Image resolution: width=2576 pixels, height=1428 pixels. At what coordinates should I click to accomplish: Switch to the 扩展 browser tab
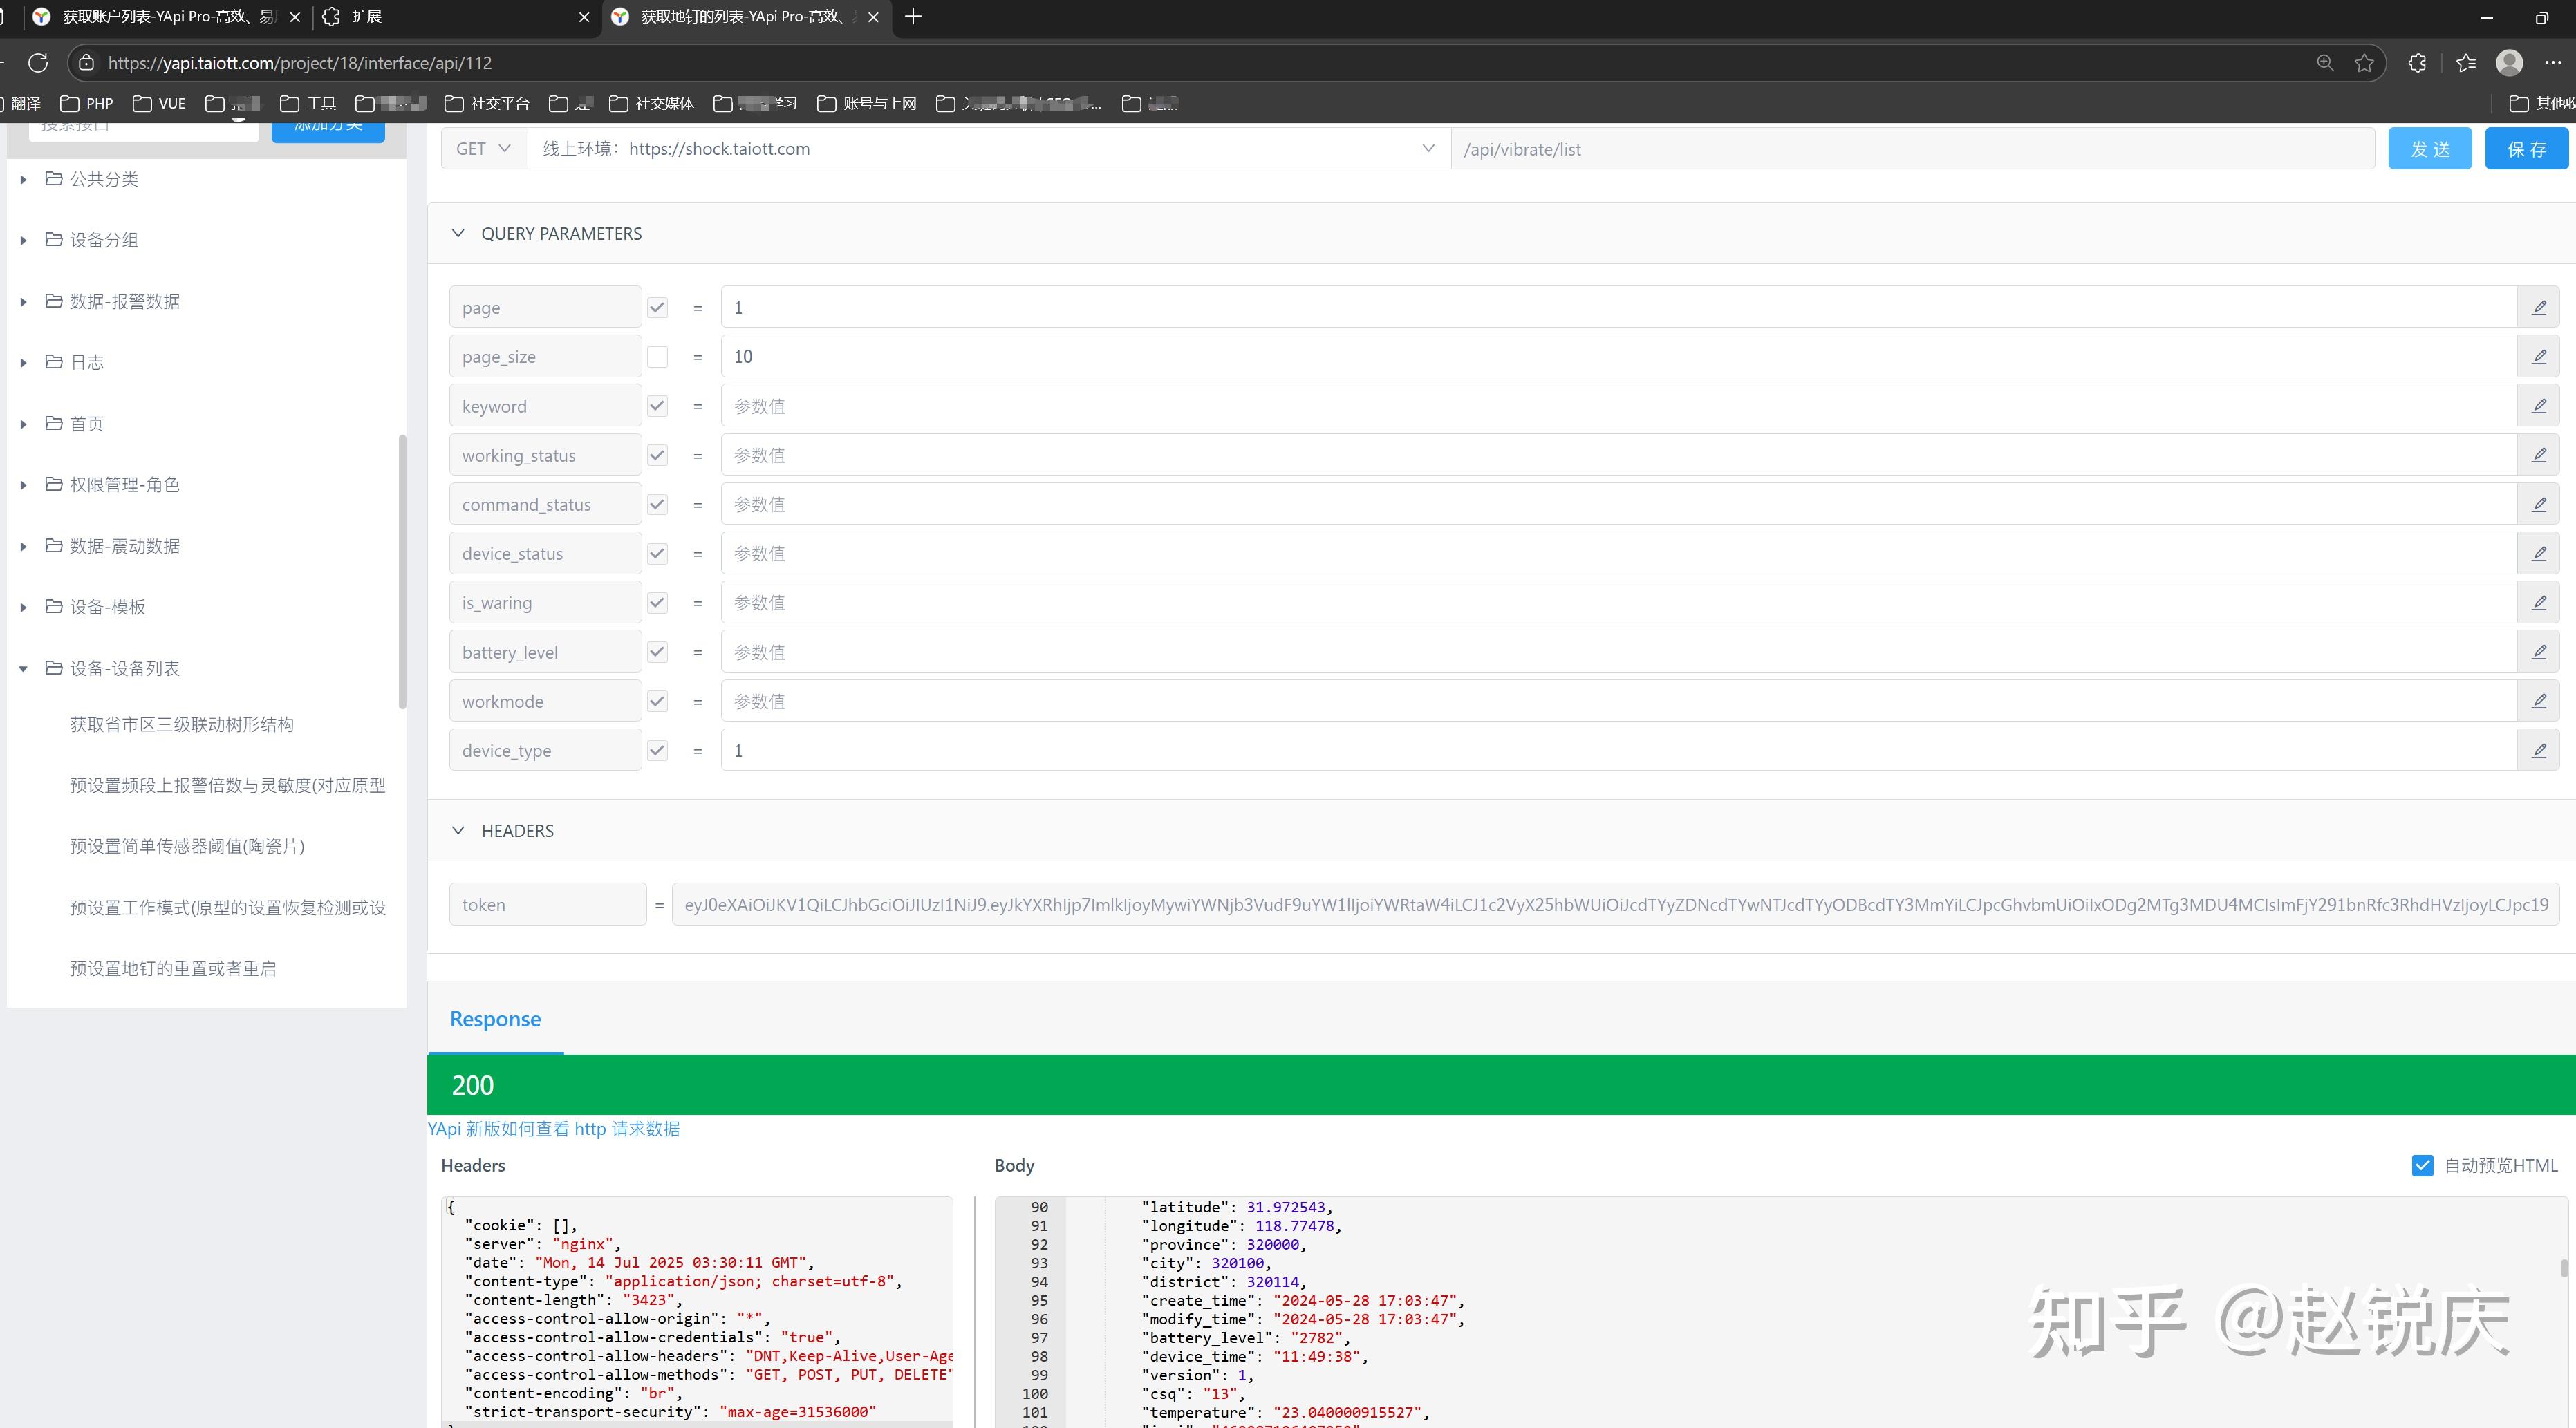(x=455, y=17)
